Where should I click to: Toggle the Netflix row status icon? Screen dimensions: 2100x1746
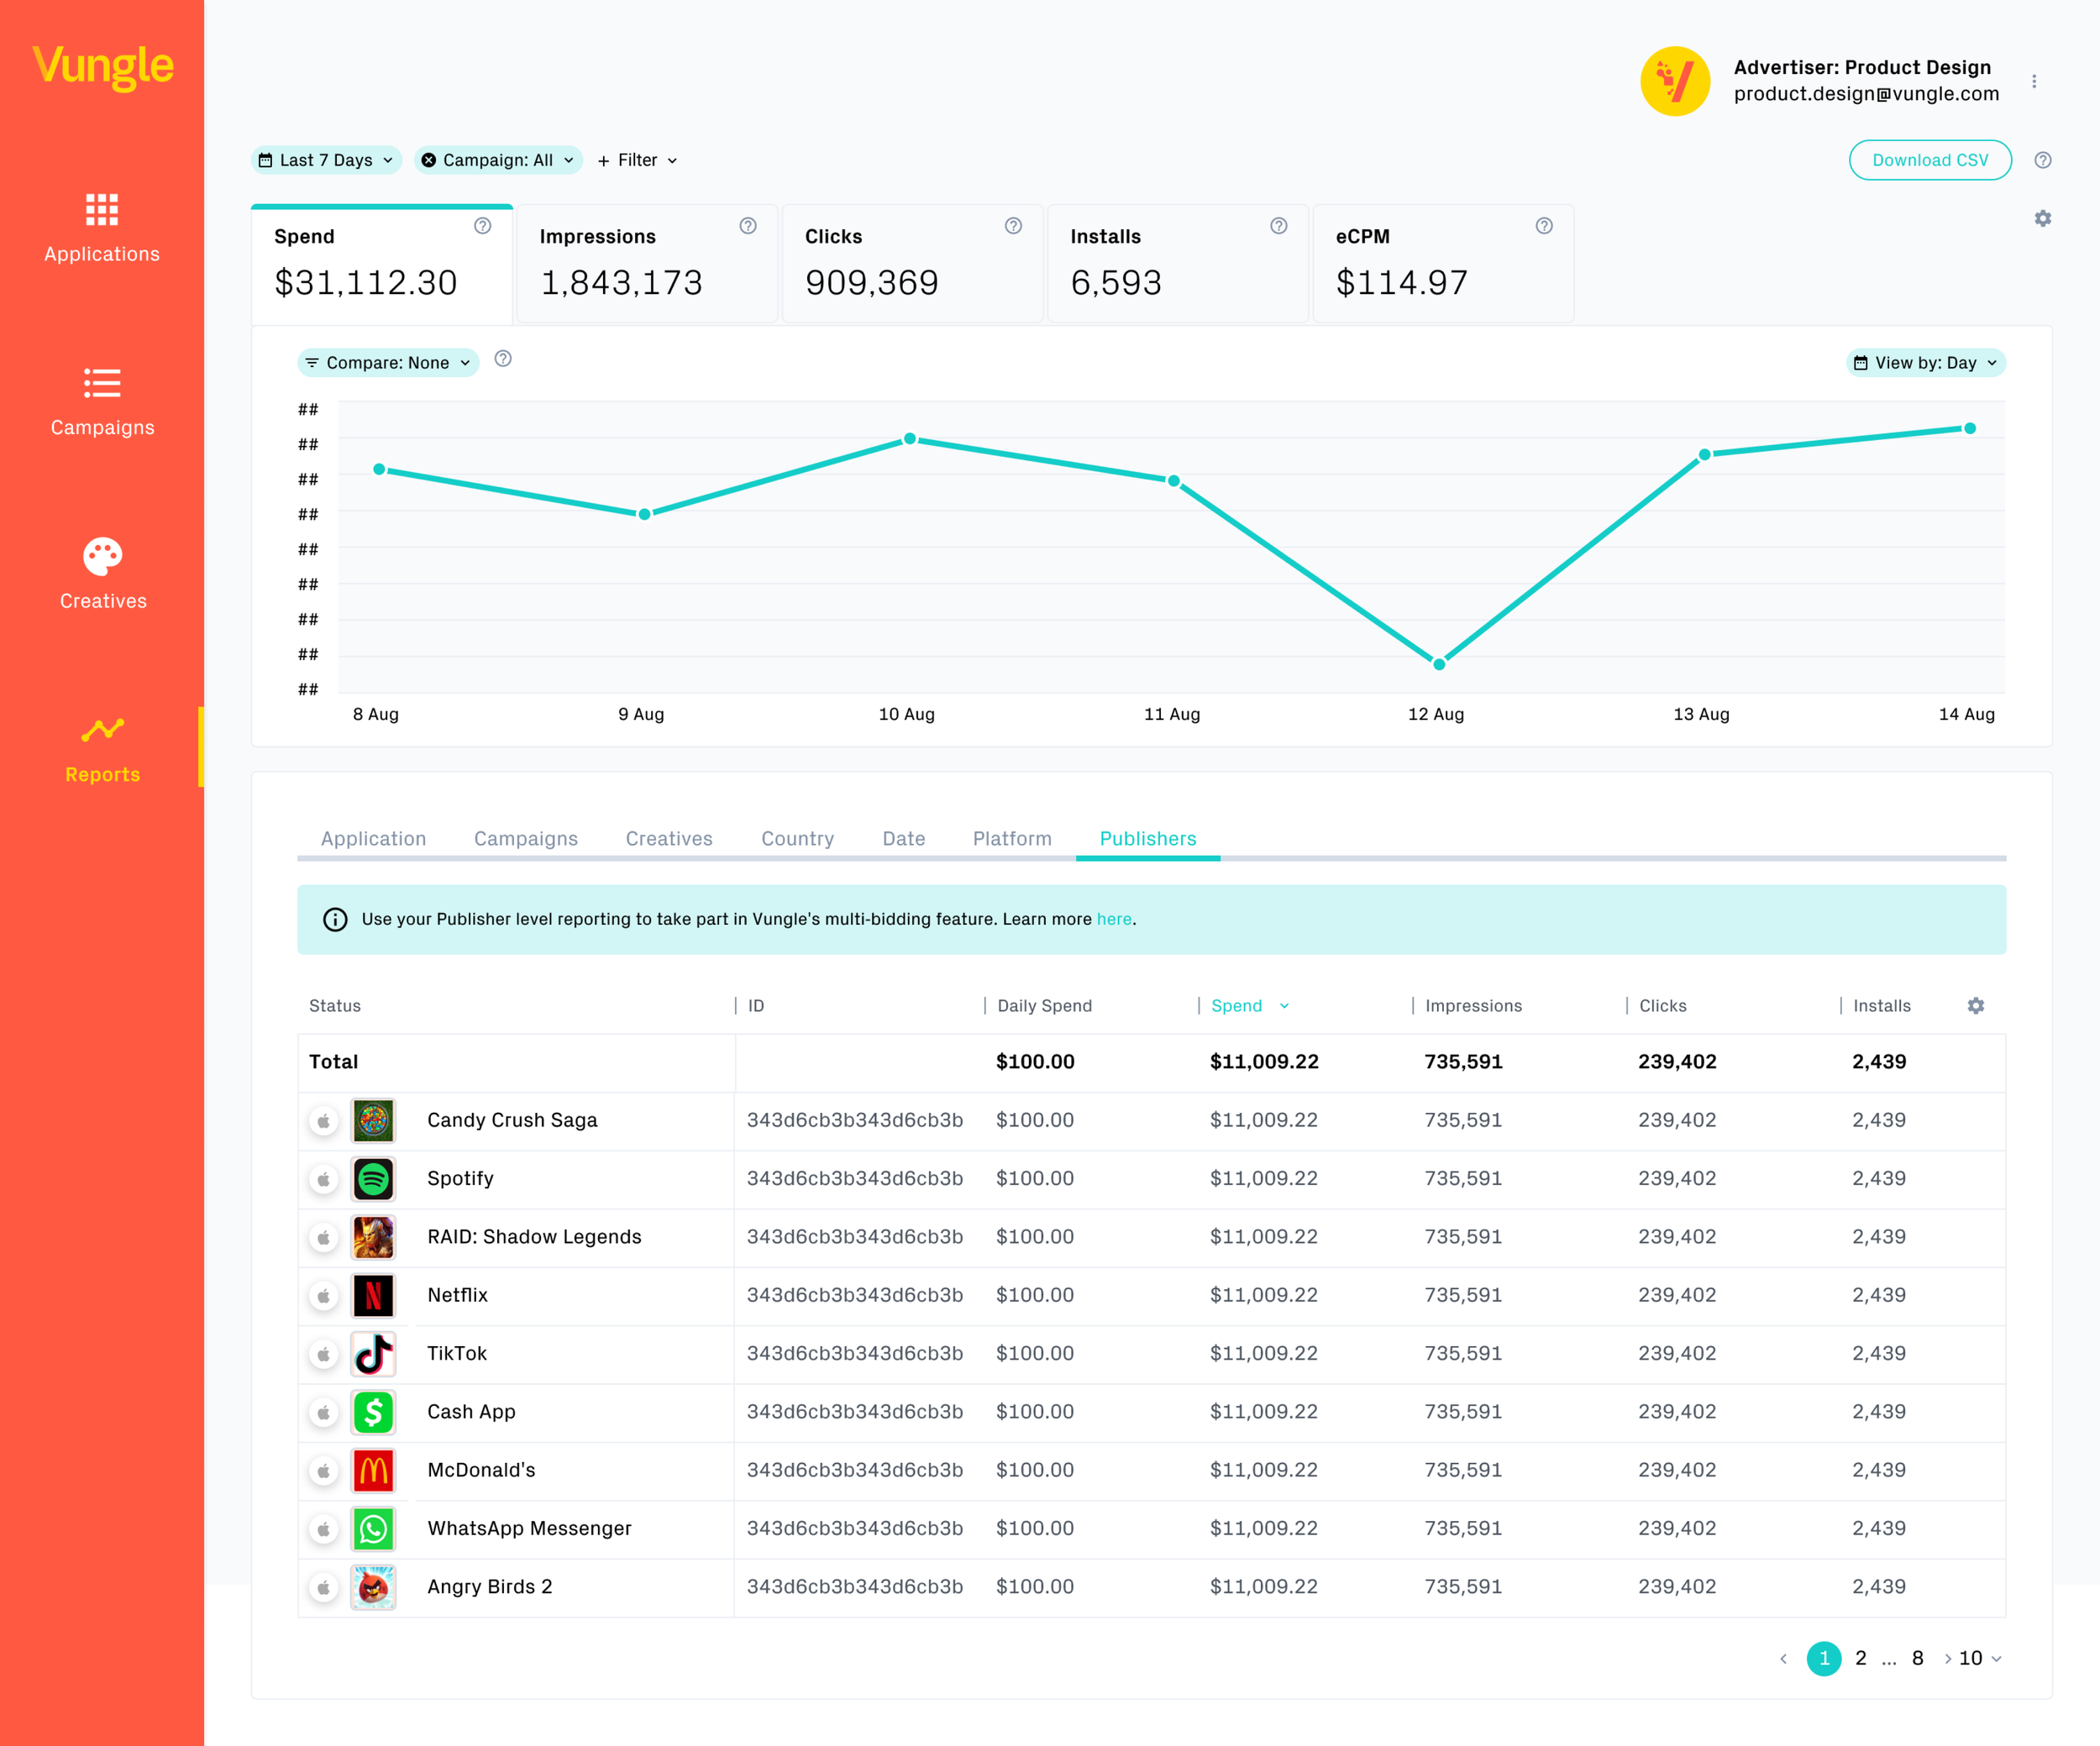click(x=323, y=1296)
